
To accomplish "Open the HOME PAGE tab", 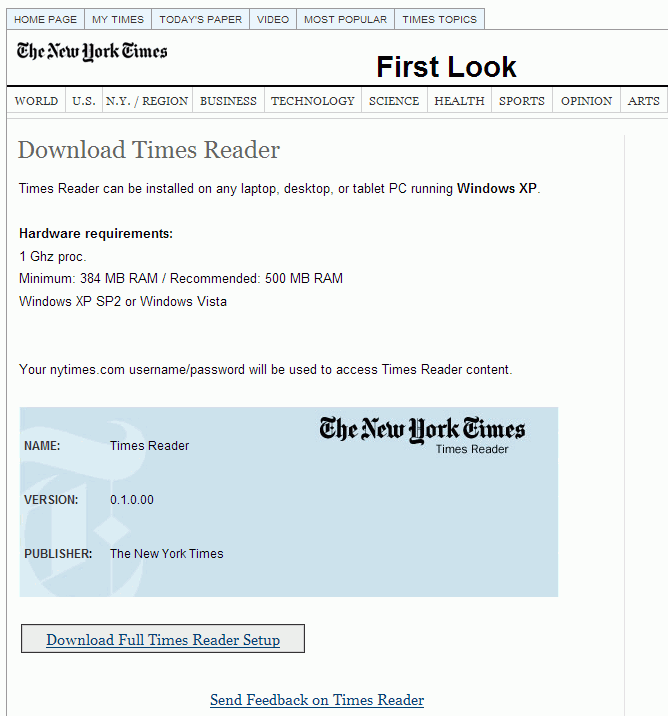I will pos(45,19).
